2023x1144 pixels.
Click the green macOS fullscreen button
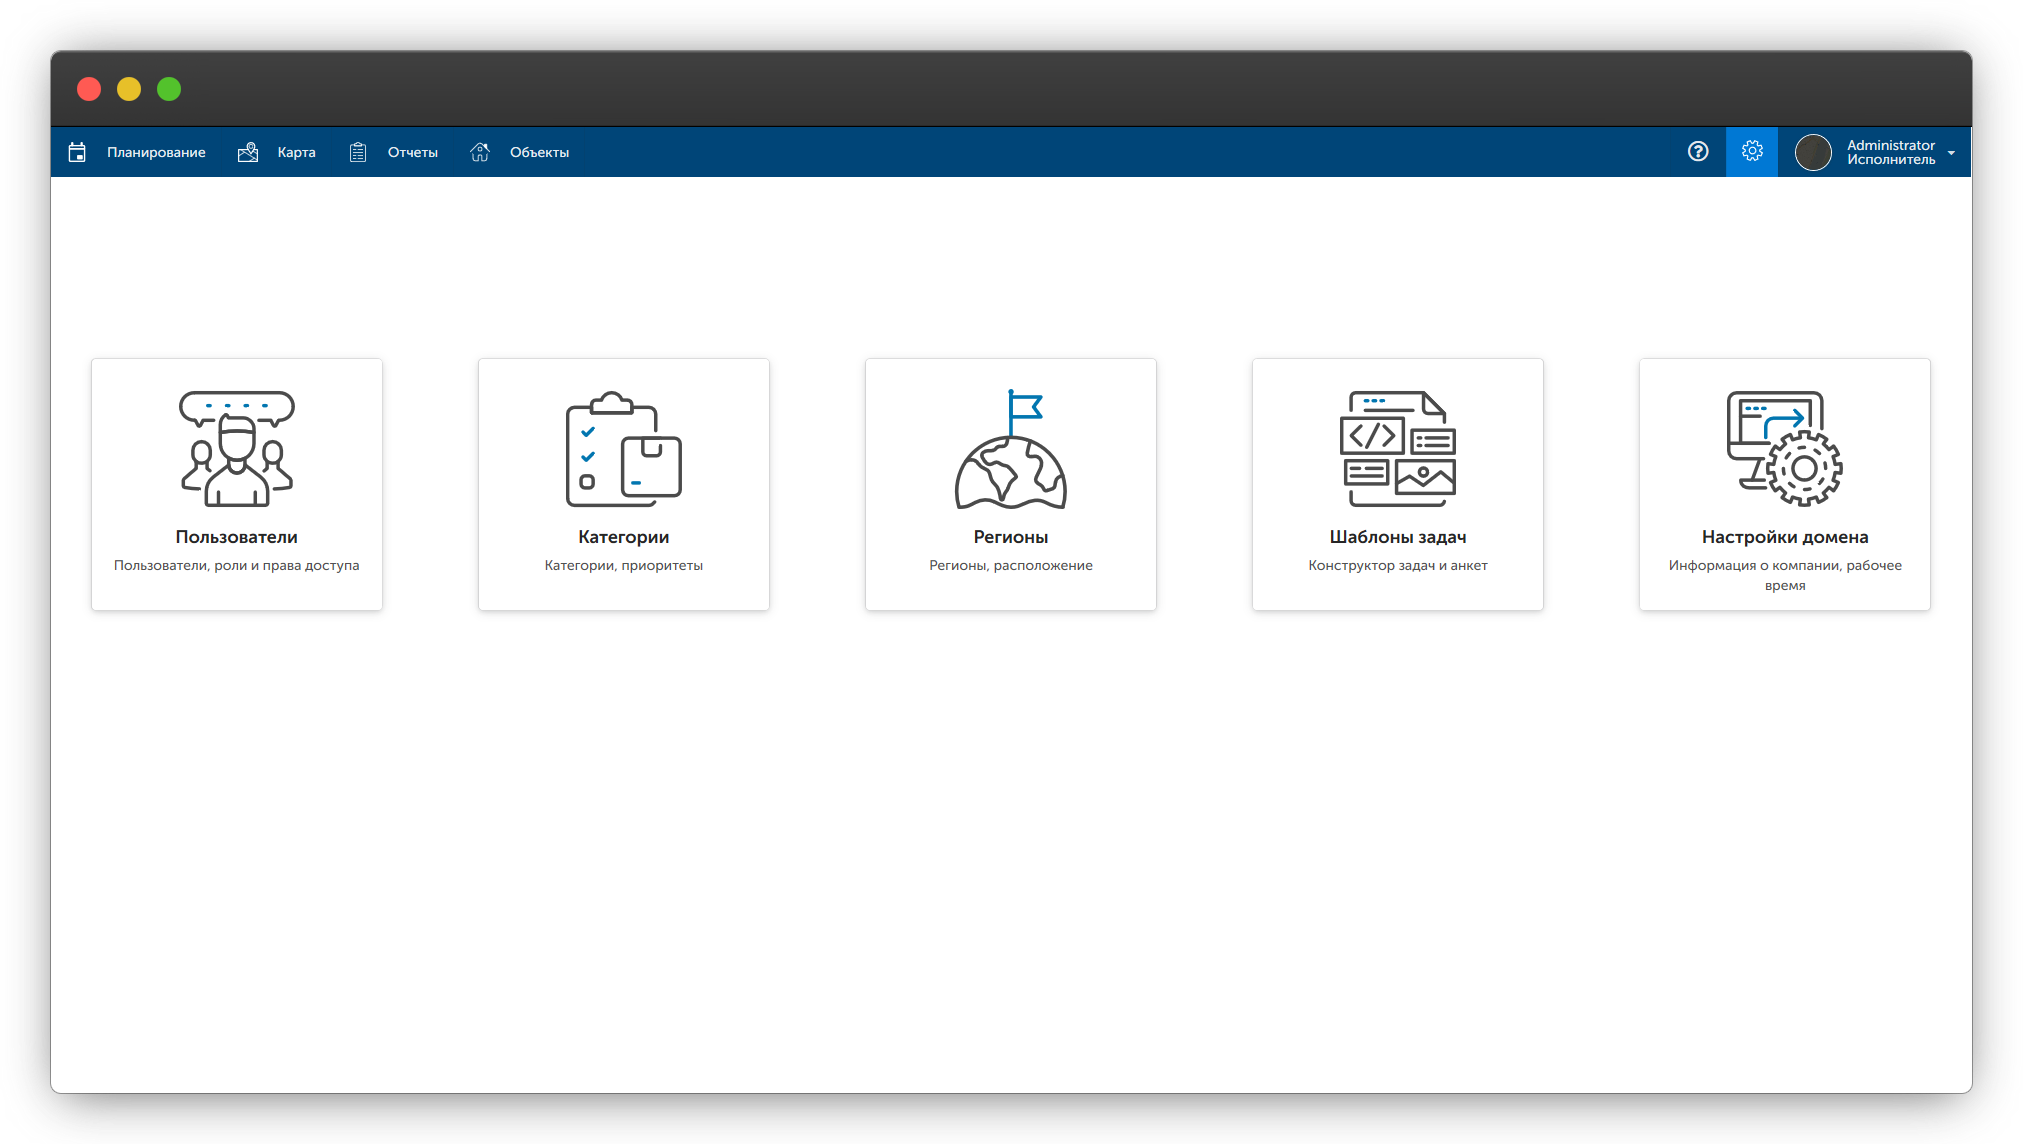(169, 89)
